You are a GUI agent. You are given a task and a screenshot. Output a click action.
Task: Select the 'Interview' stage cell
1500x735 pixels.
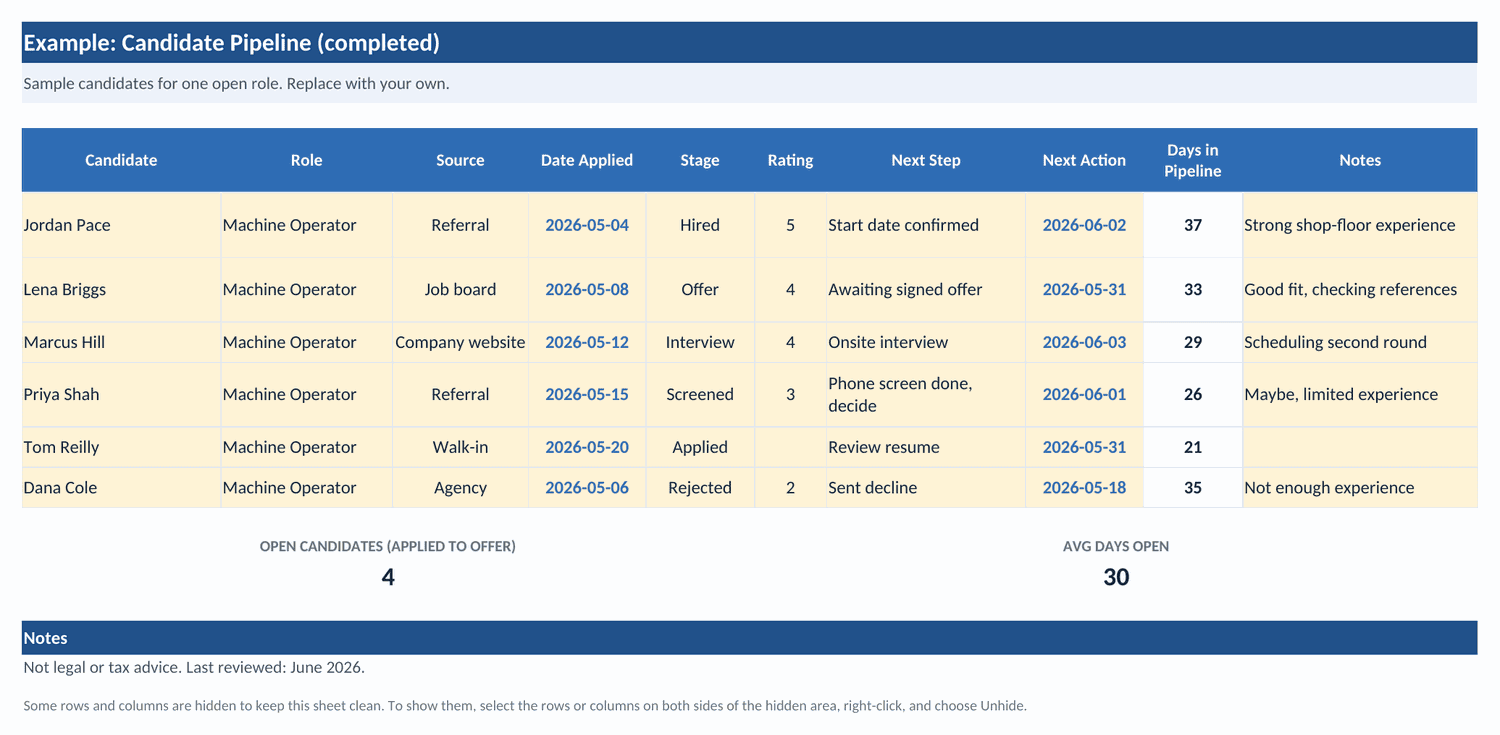(700, 342)
